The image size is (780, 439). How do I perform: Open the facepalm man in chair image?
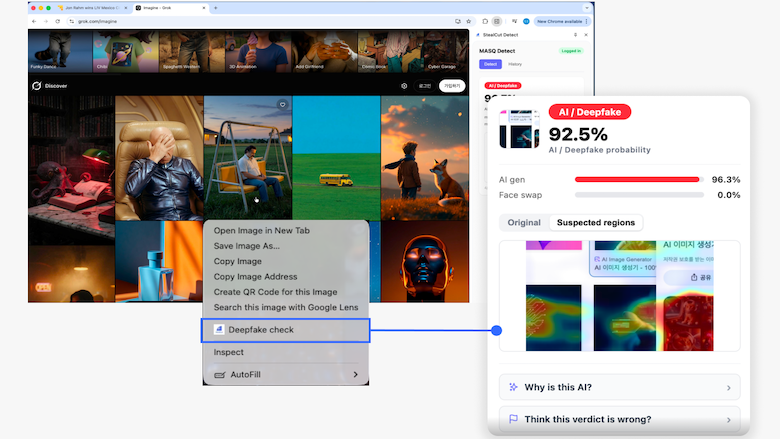tap(159, 158)
